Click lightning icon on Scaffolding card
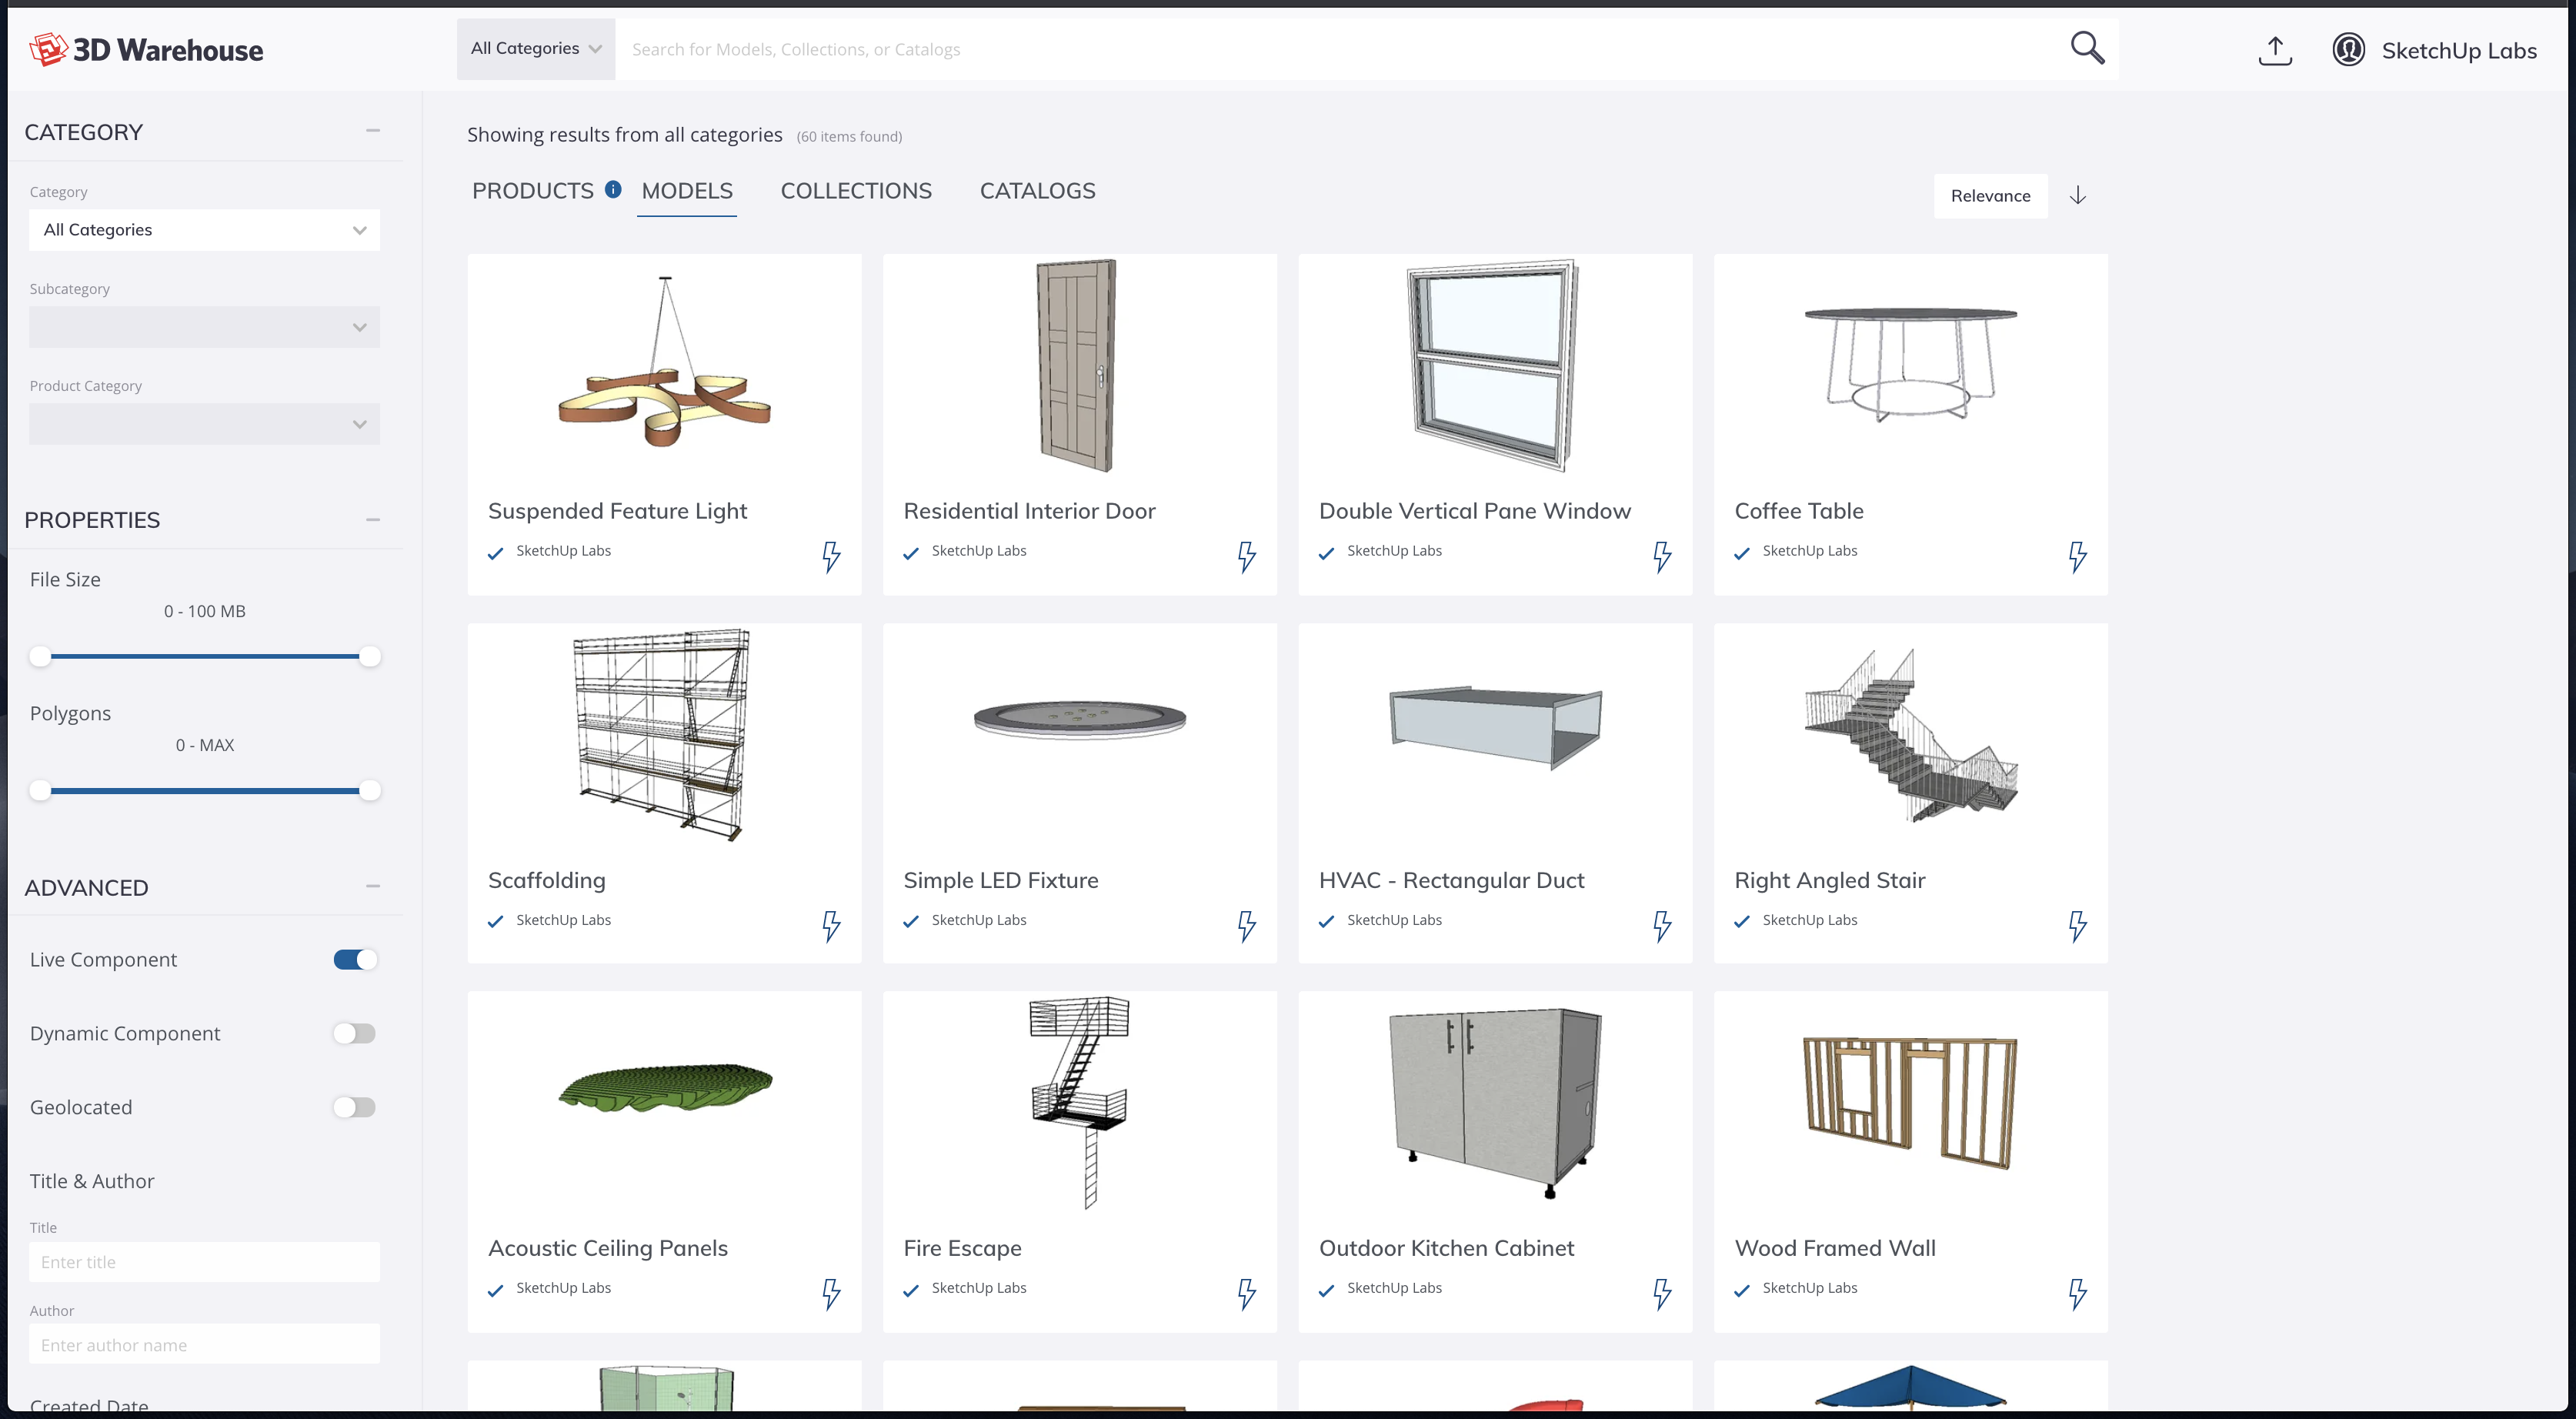 click(x=831, y=926)
